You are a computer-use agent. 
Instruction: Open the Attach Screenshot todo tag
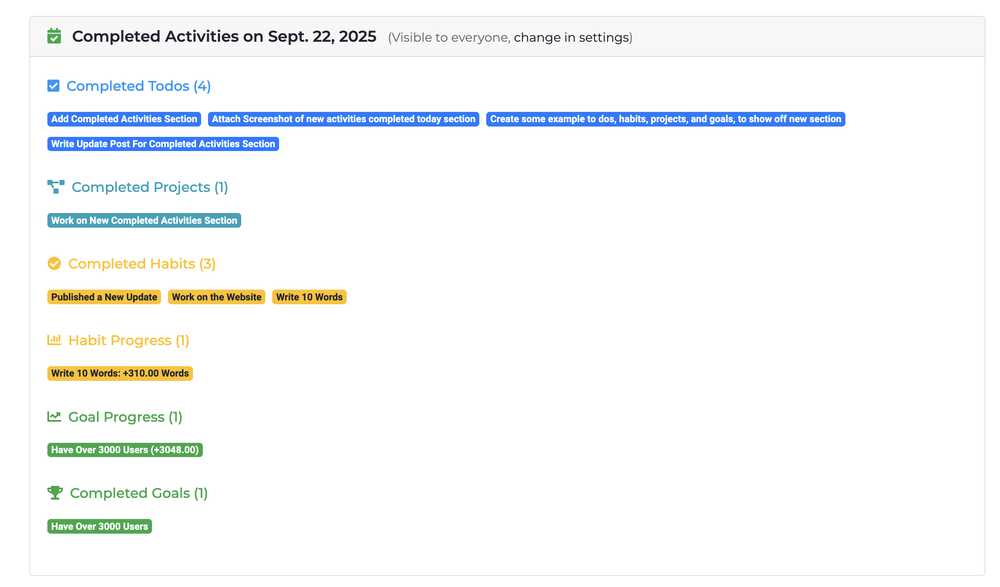coord(343,118)
